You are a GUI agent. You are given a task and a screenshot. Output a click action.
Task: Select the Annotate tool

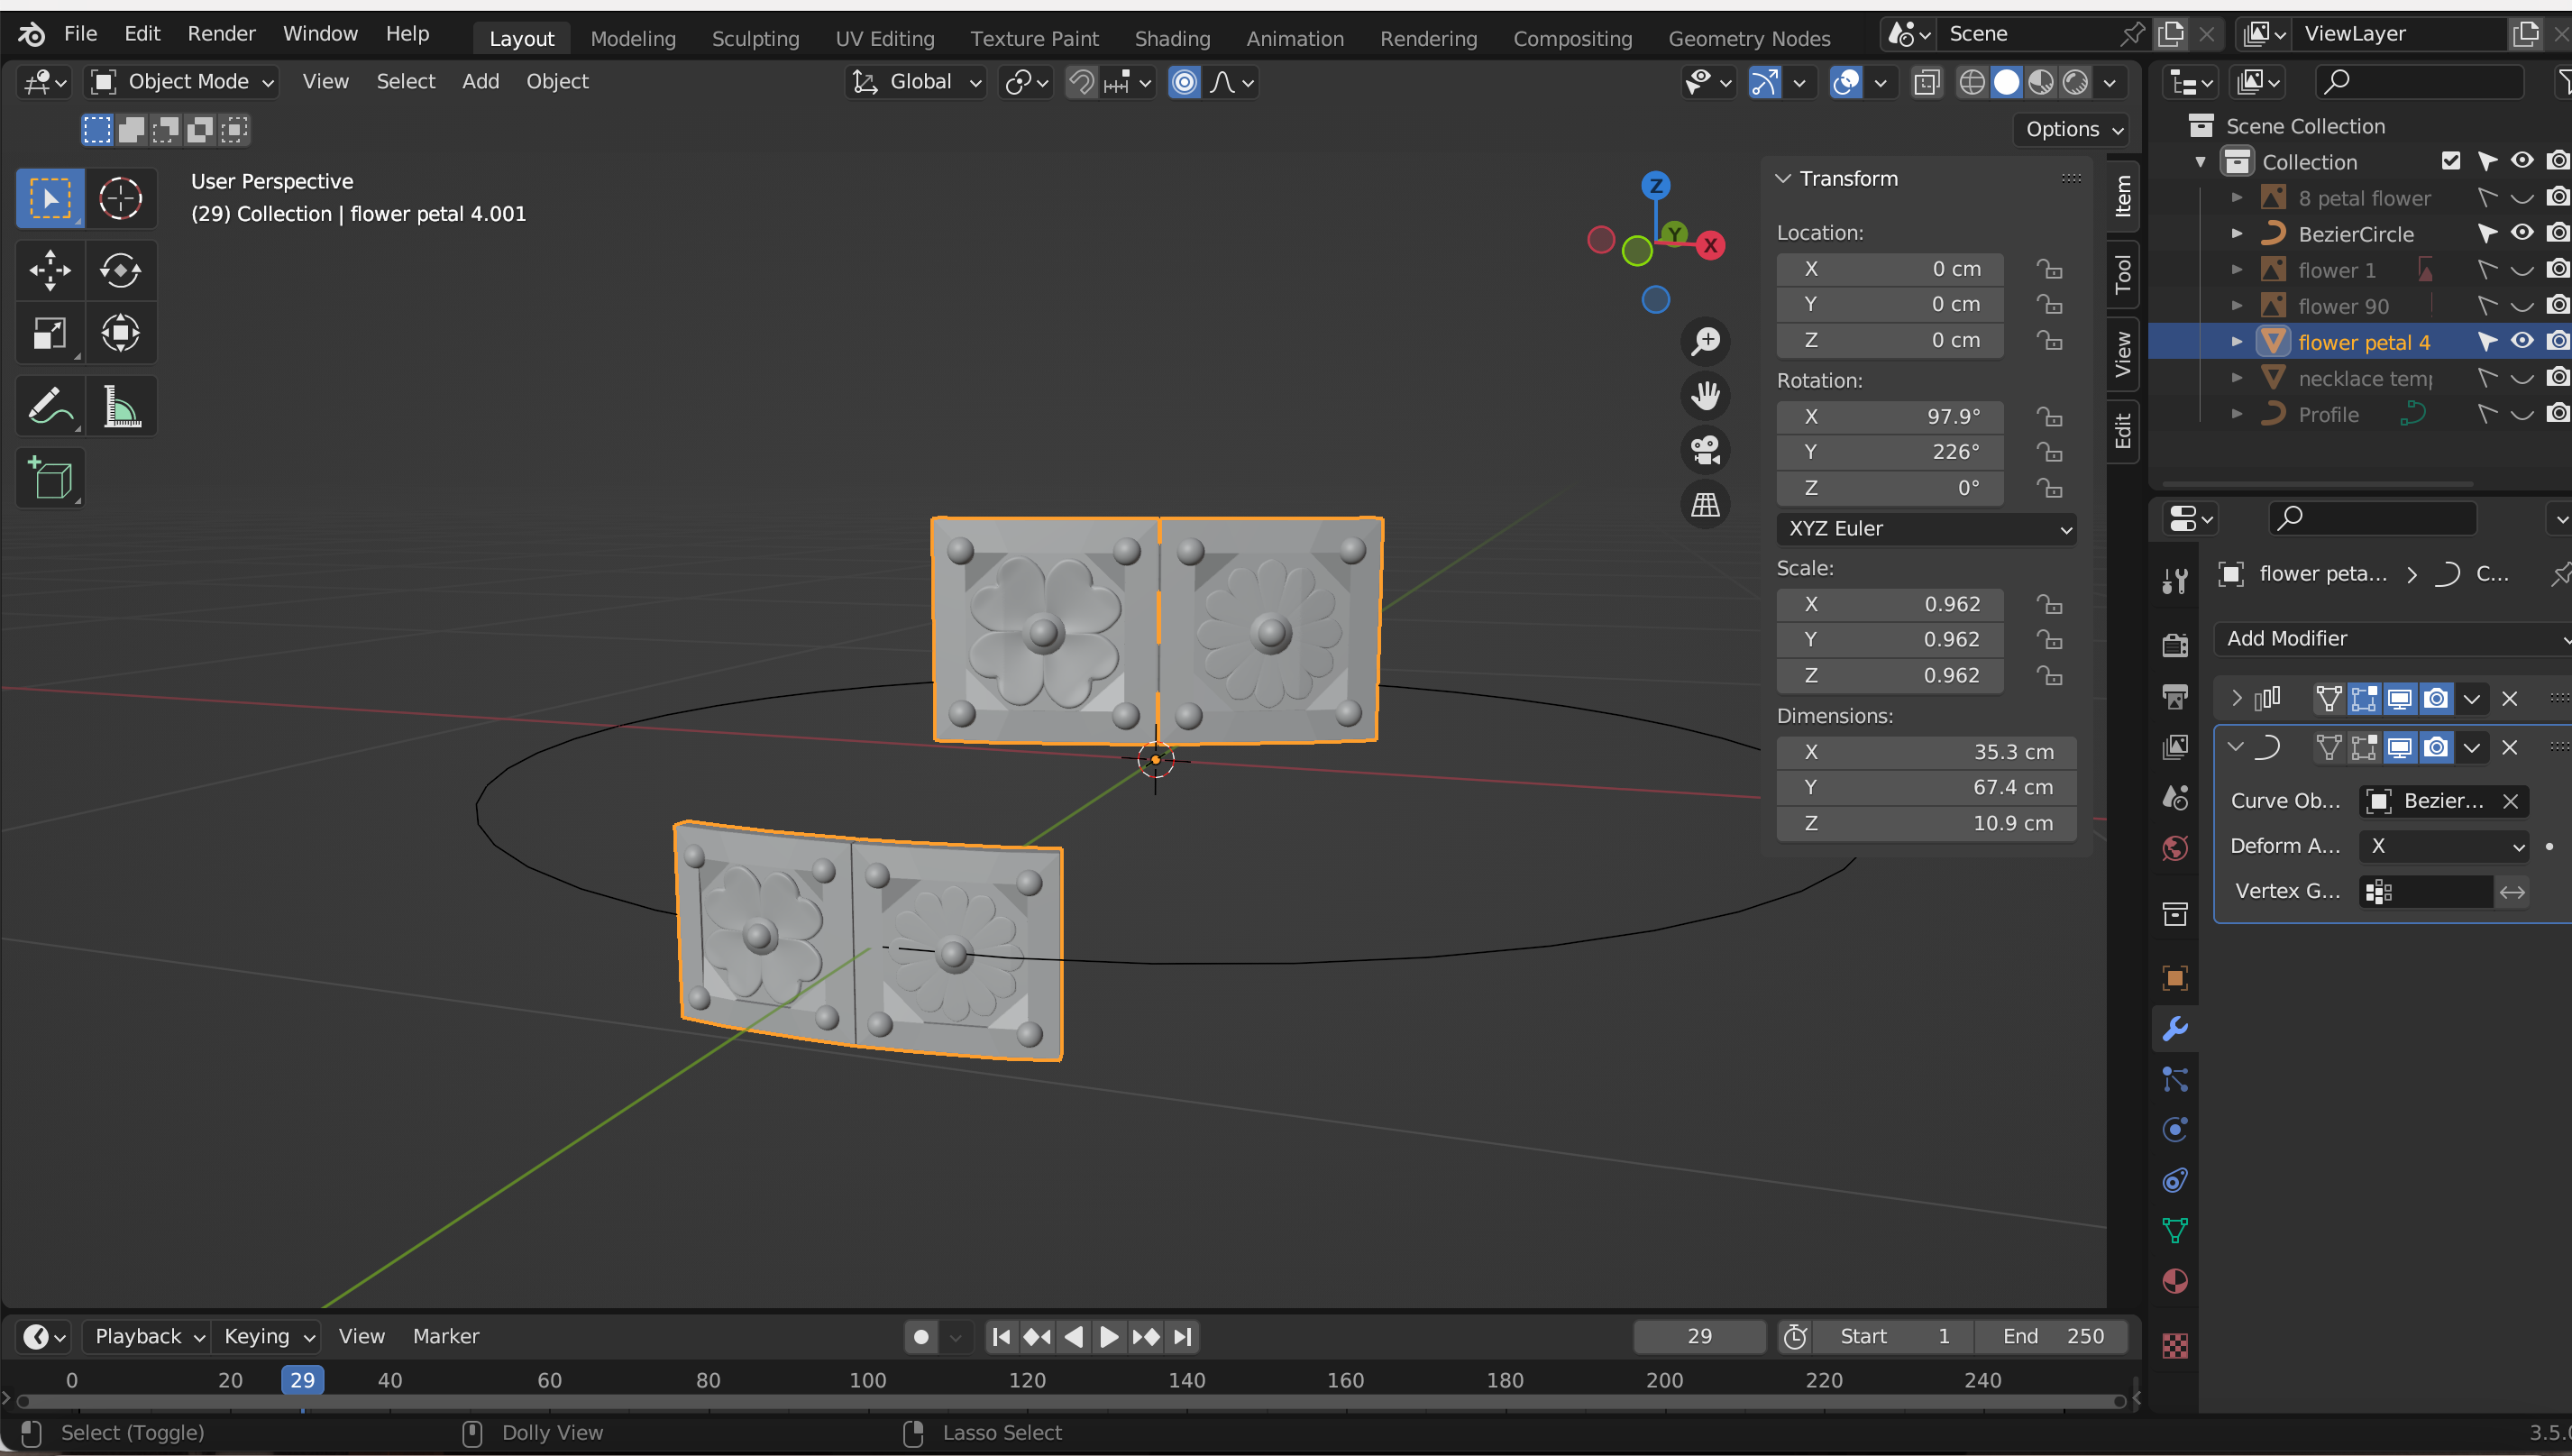(x=50, y=406)
